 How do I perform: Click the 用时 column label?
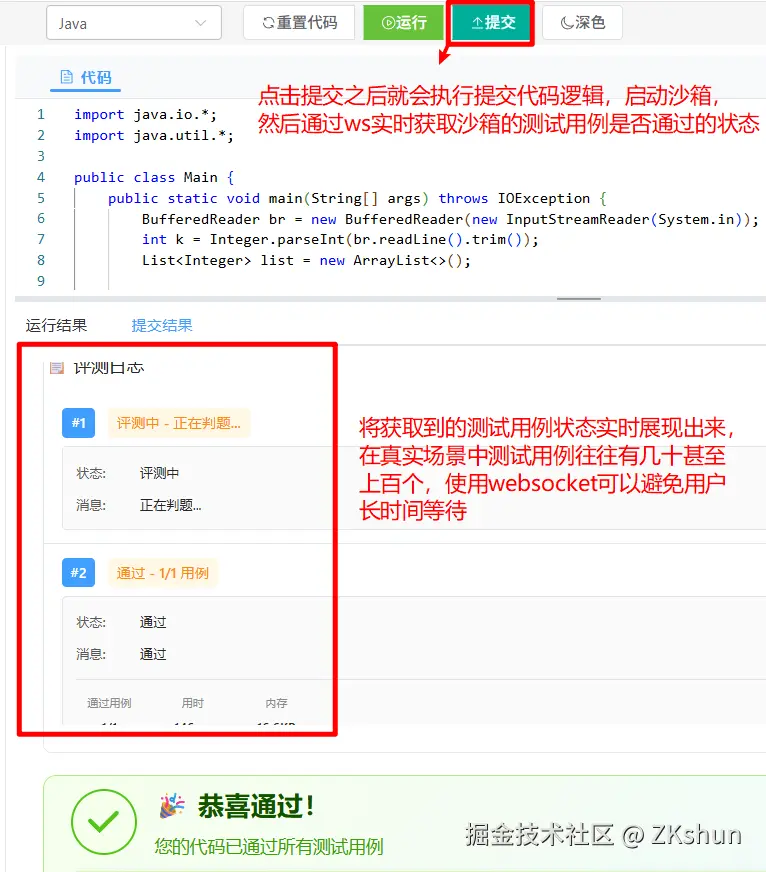192,703
